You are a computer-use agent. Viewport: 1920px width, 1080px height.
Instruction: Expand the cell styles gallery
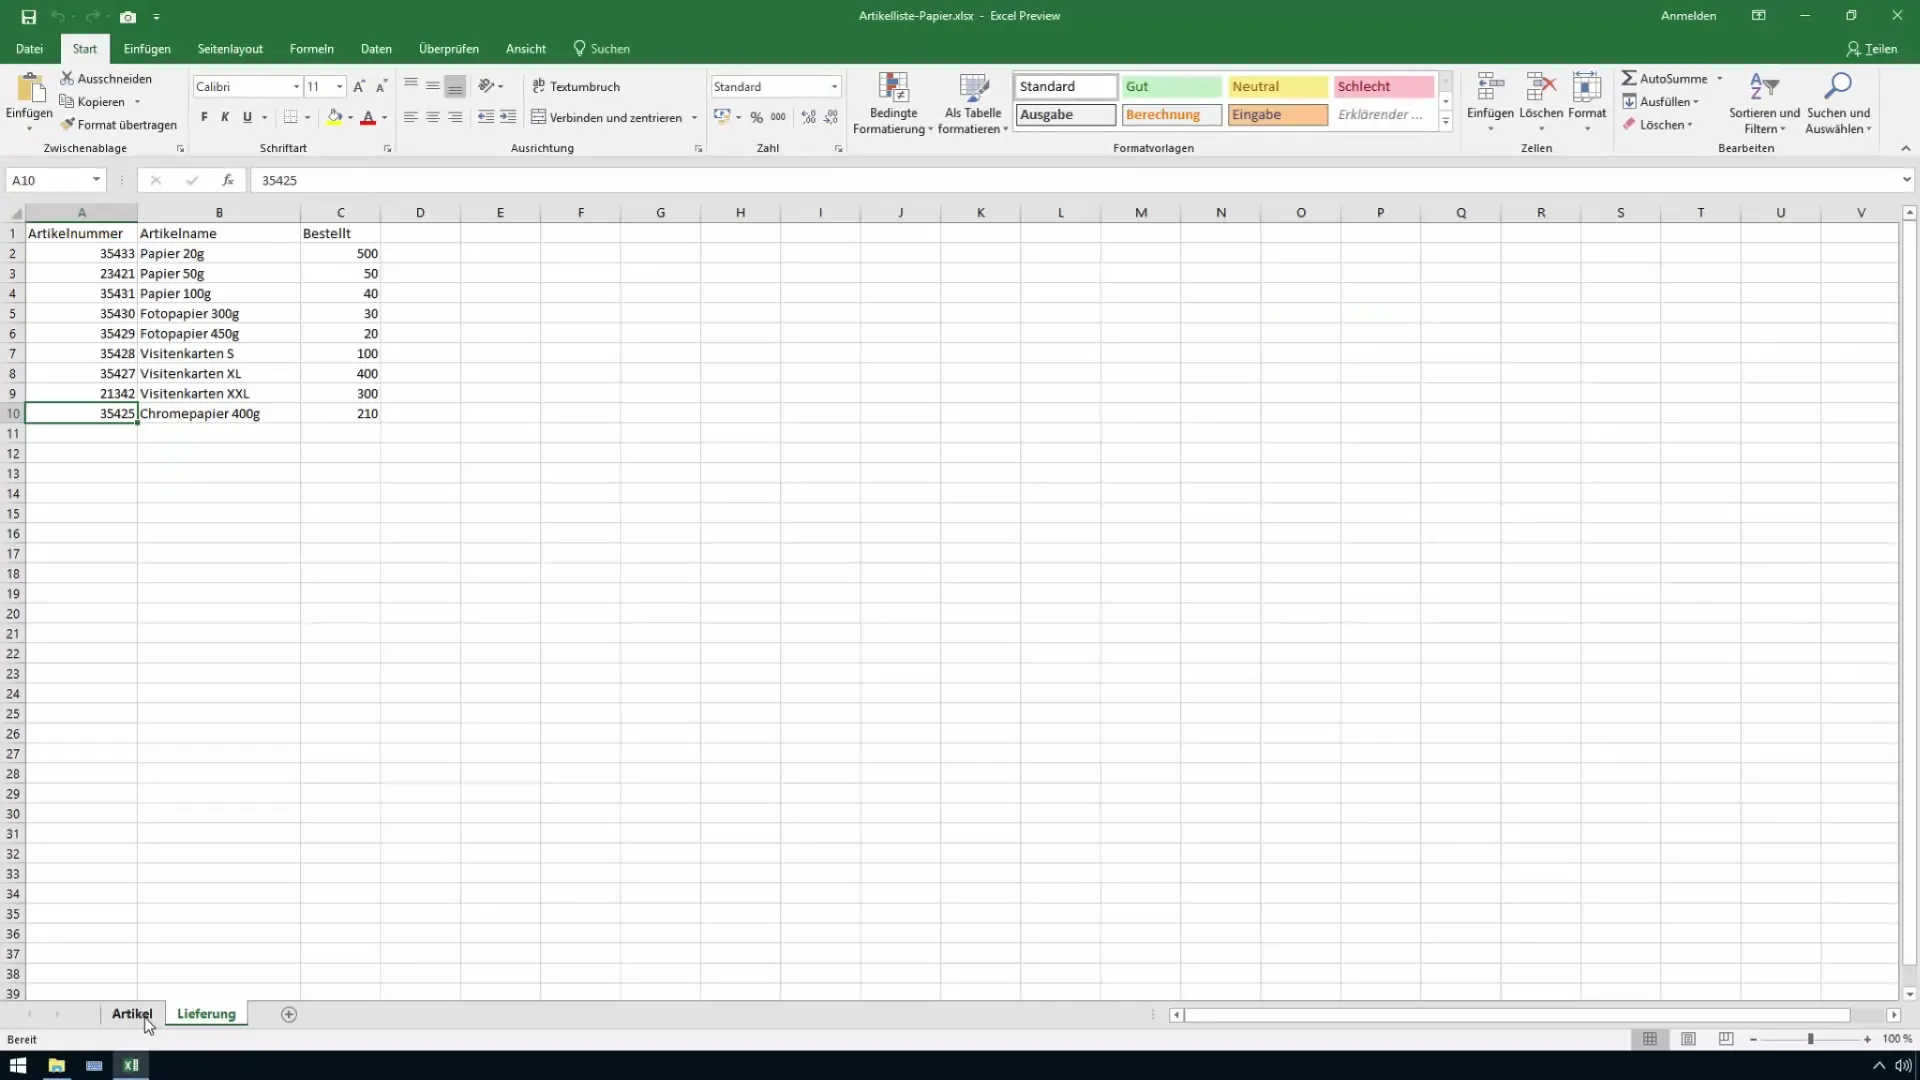tap(1445, 121)
